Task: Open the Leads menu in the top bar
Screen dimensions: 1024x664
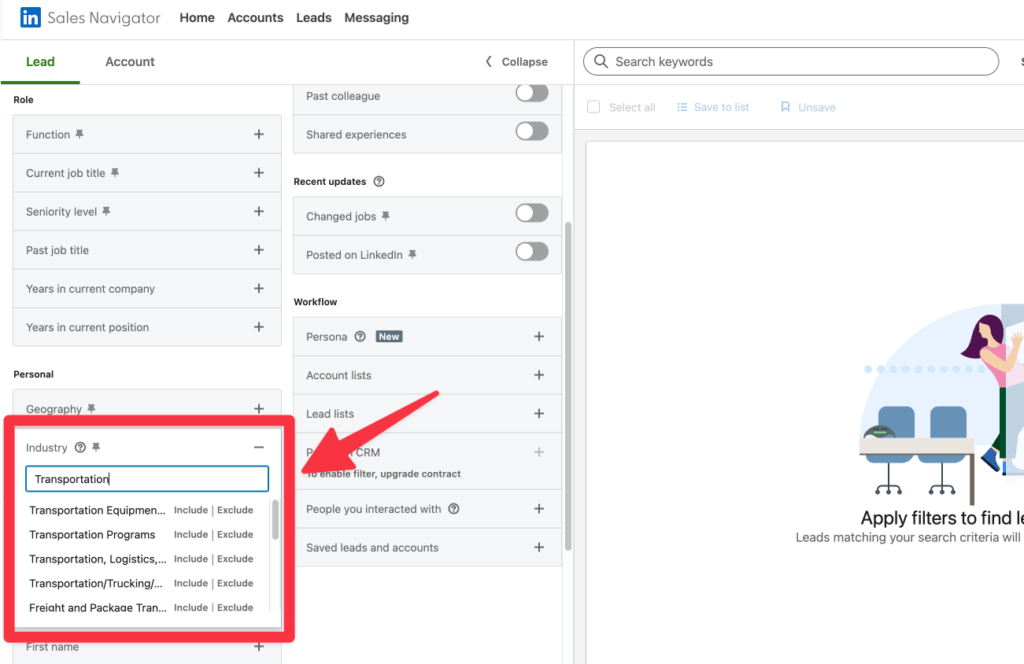Action: point(313,17)
